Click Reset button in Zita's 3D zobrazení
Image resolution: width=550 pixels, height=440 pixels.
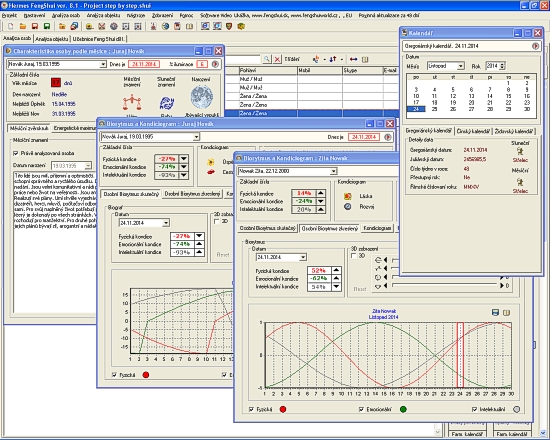point(360,289)
